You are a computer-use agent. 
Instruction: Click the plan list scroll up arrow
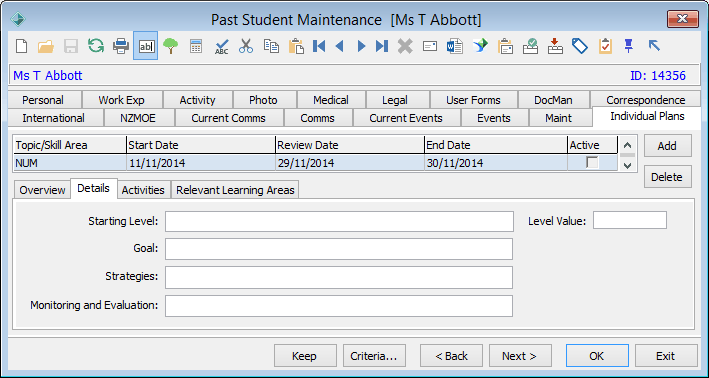point(627,146)
